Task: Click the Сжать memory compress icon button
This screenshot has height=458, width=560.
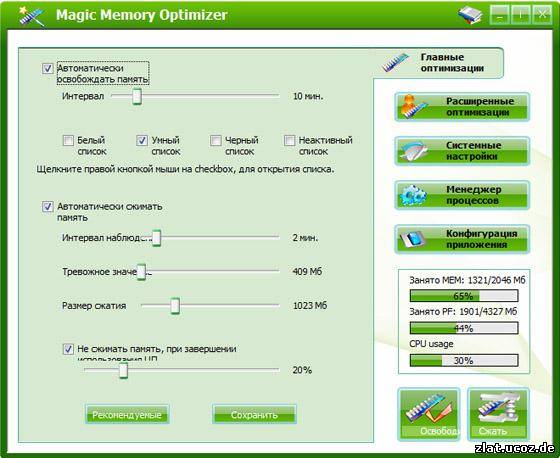Action: (498, 414)
